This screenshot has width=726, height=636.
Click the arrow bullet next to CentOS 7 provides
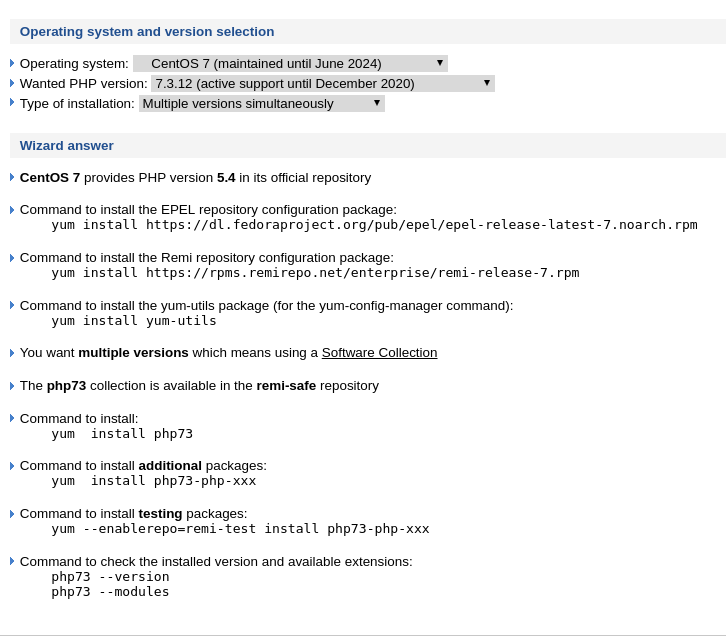(12, 177)
